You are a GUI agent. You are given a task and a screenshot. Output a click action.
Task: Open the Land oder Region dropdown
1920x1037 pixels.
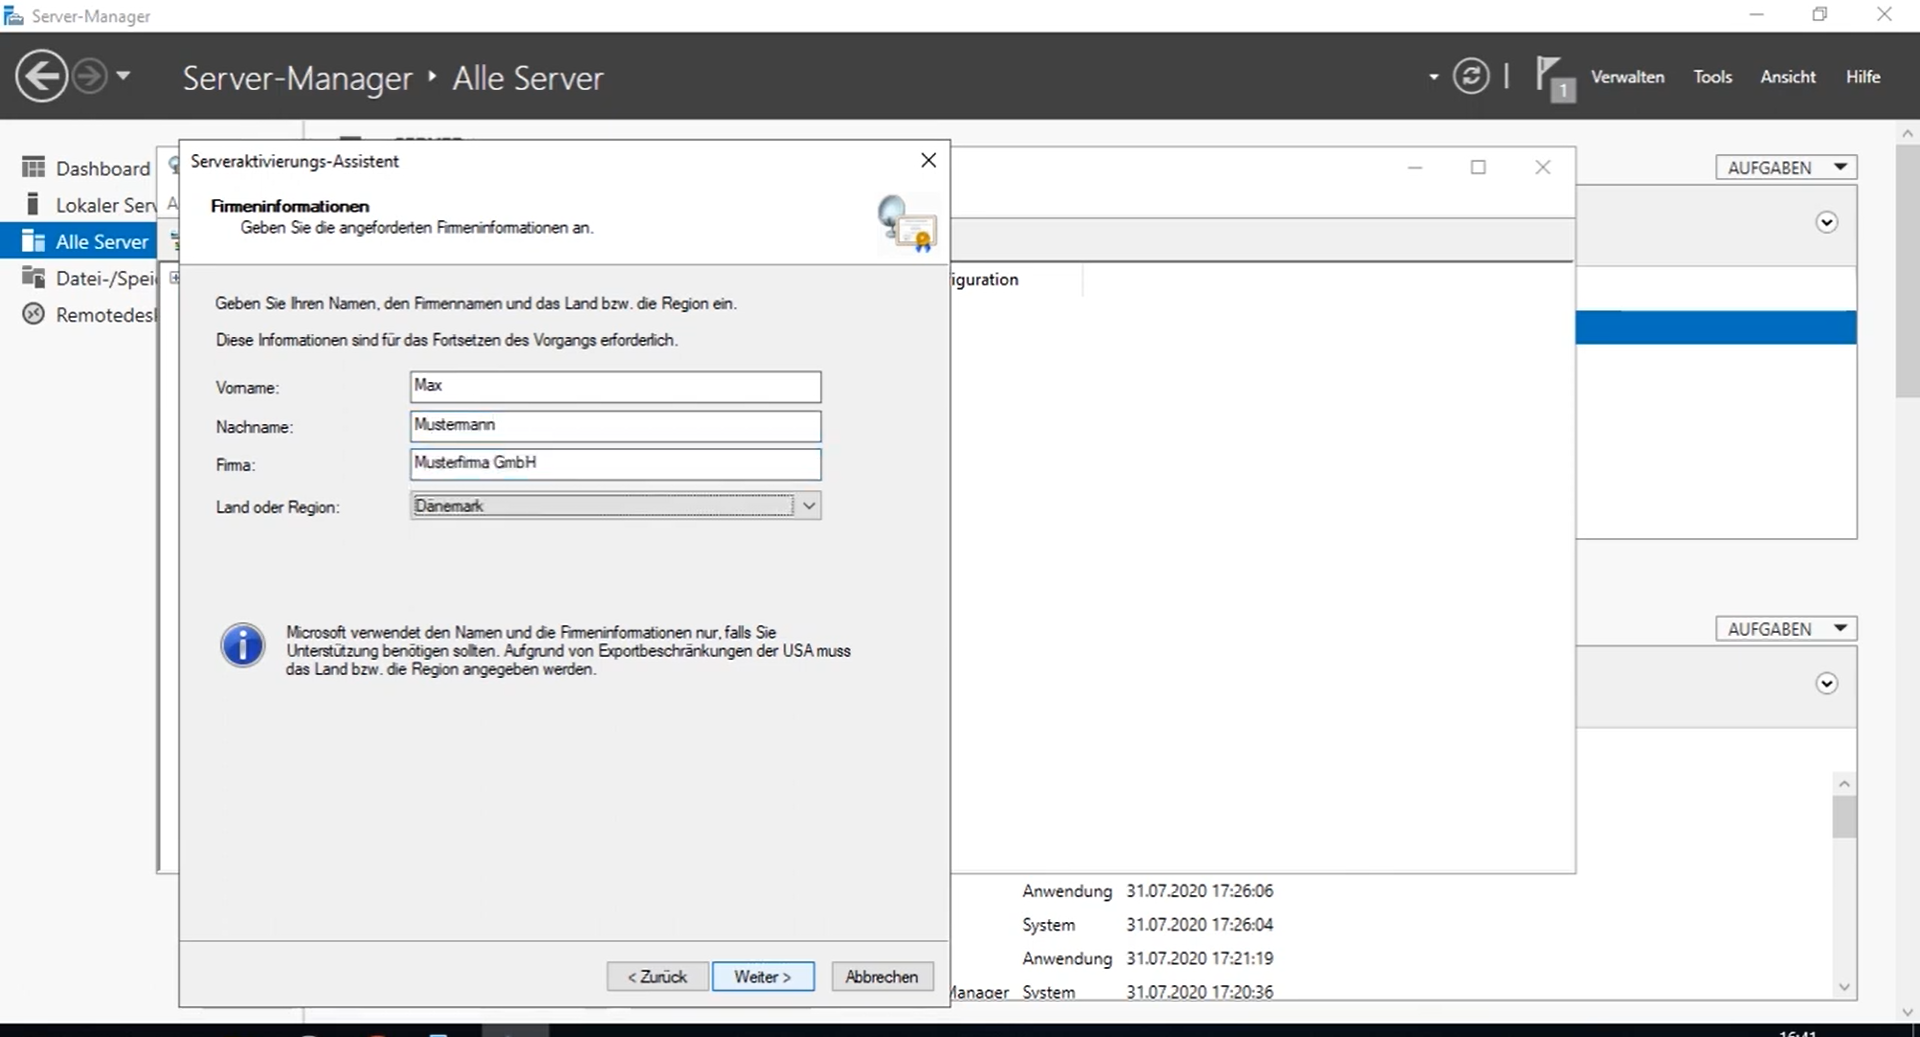coord(808,506)
